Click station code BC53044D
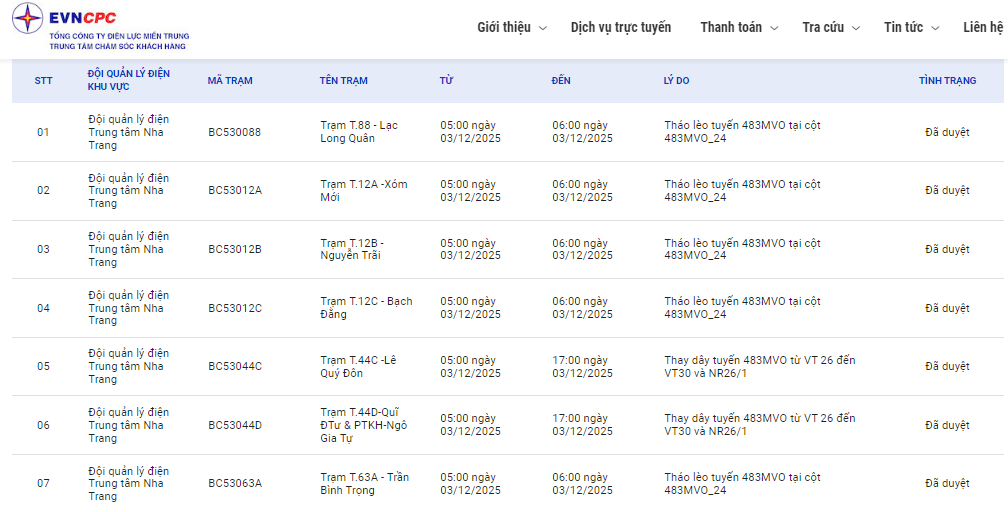The height and width of the screenshot is (512, 1008). (235, 425)
